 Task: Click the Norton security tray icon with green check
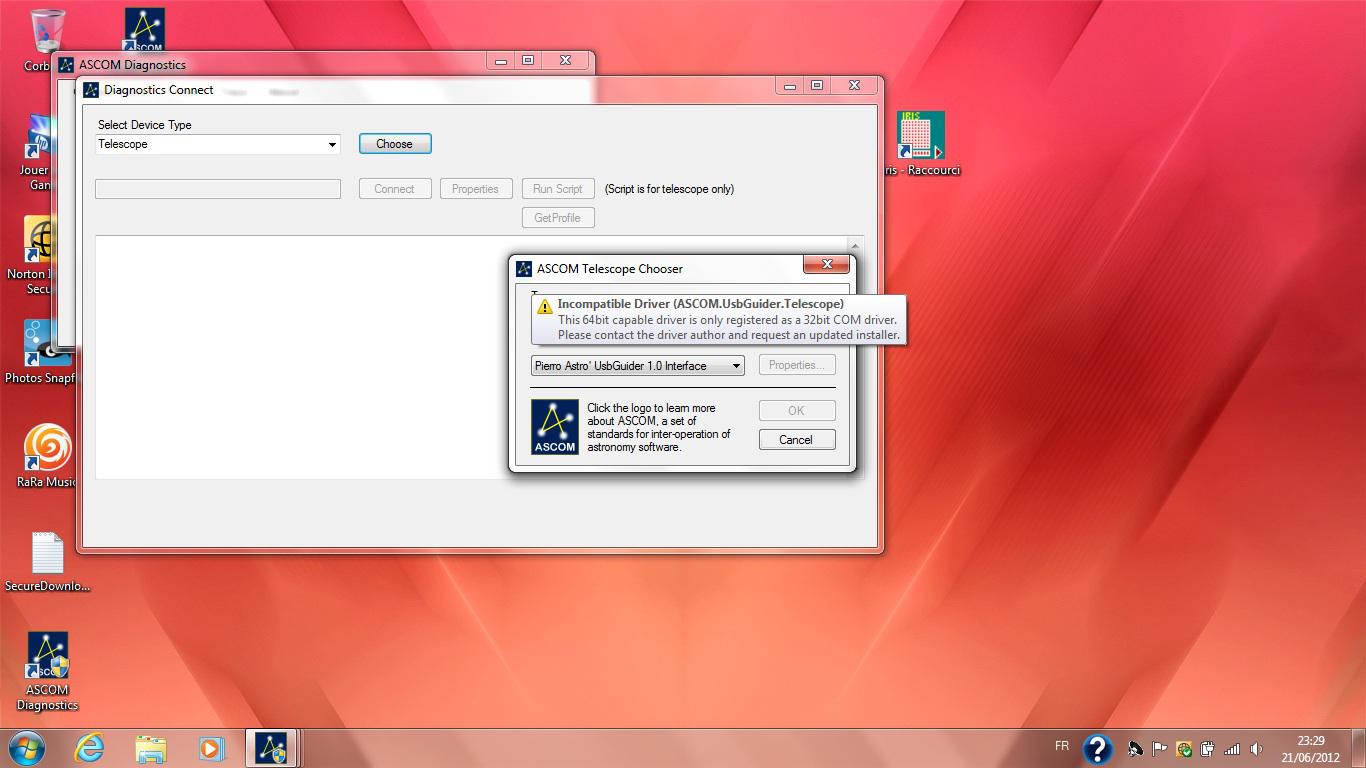tap(1184, 748)
